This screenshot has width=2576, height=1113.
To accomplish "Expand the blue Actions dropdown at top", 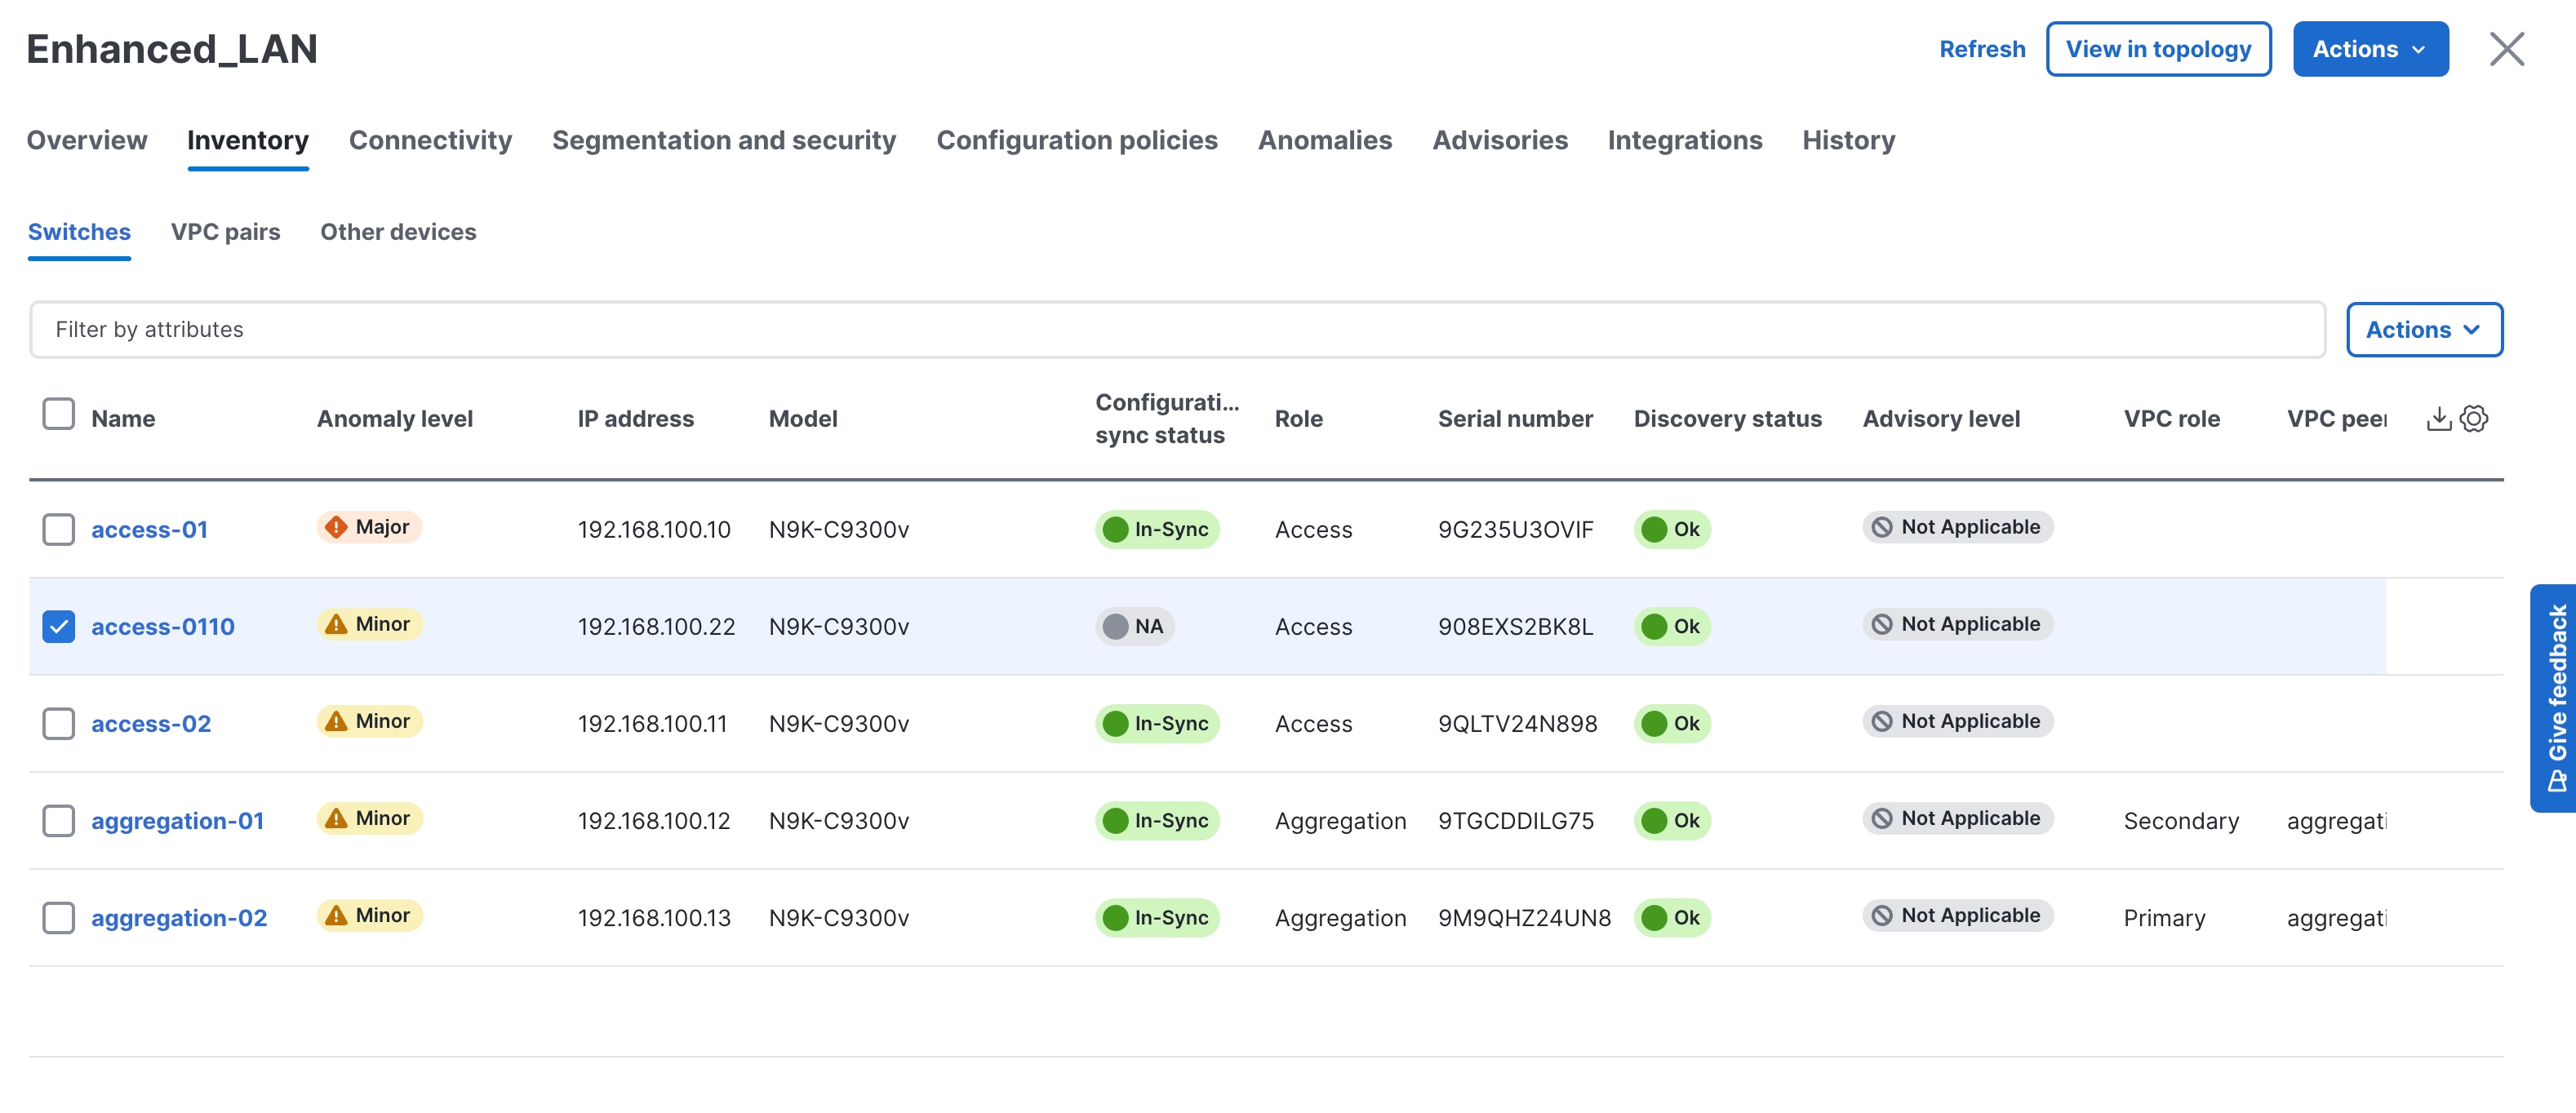I will [2369, 49].
